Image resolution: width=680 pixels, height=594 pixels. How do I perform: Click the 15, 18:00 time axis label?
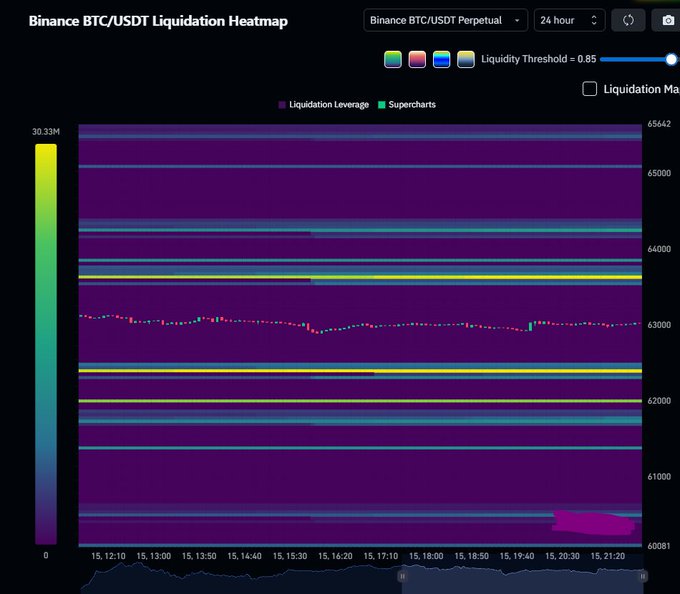click(x=426, y=556)
